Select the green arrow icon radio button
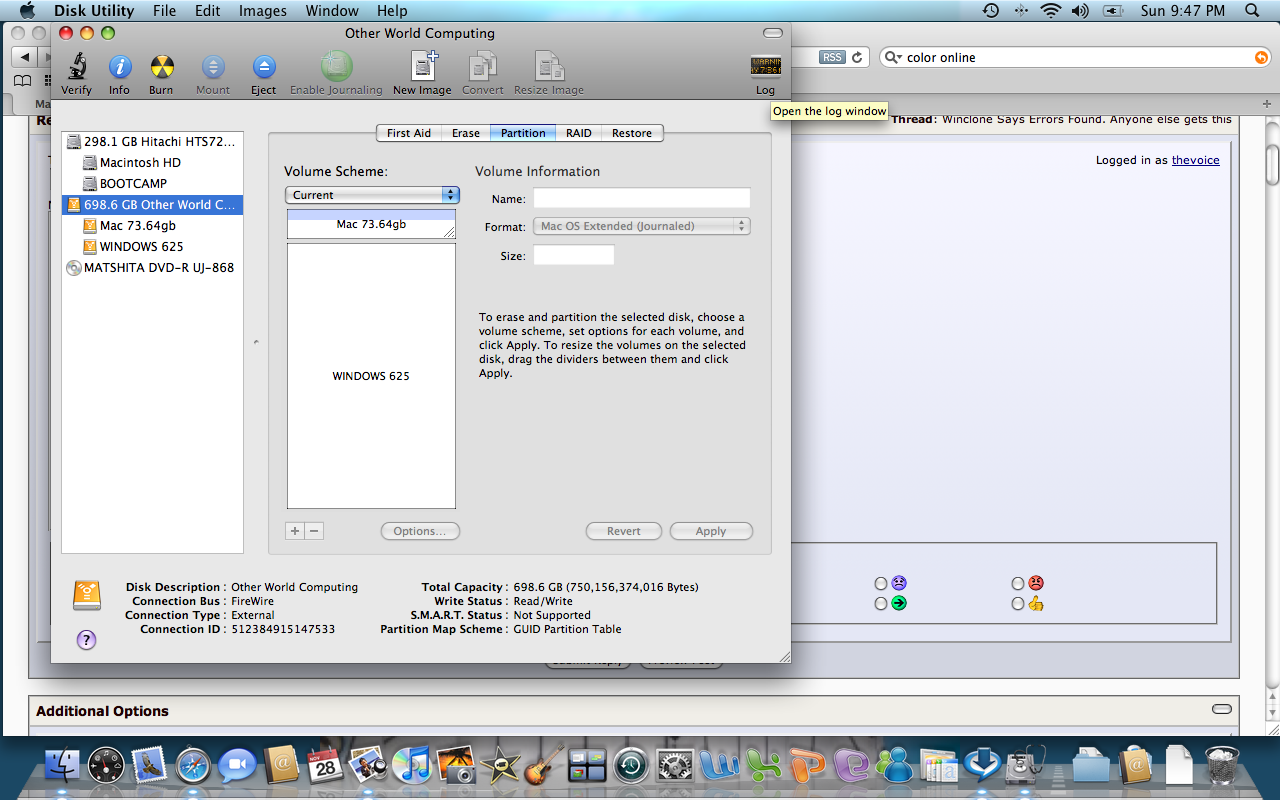Screen dimensions: 1280x800 point(880,604)
